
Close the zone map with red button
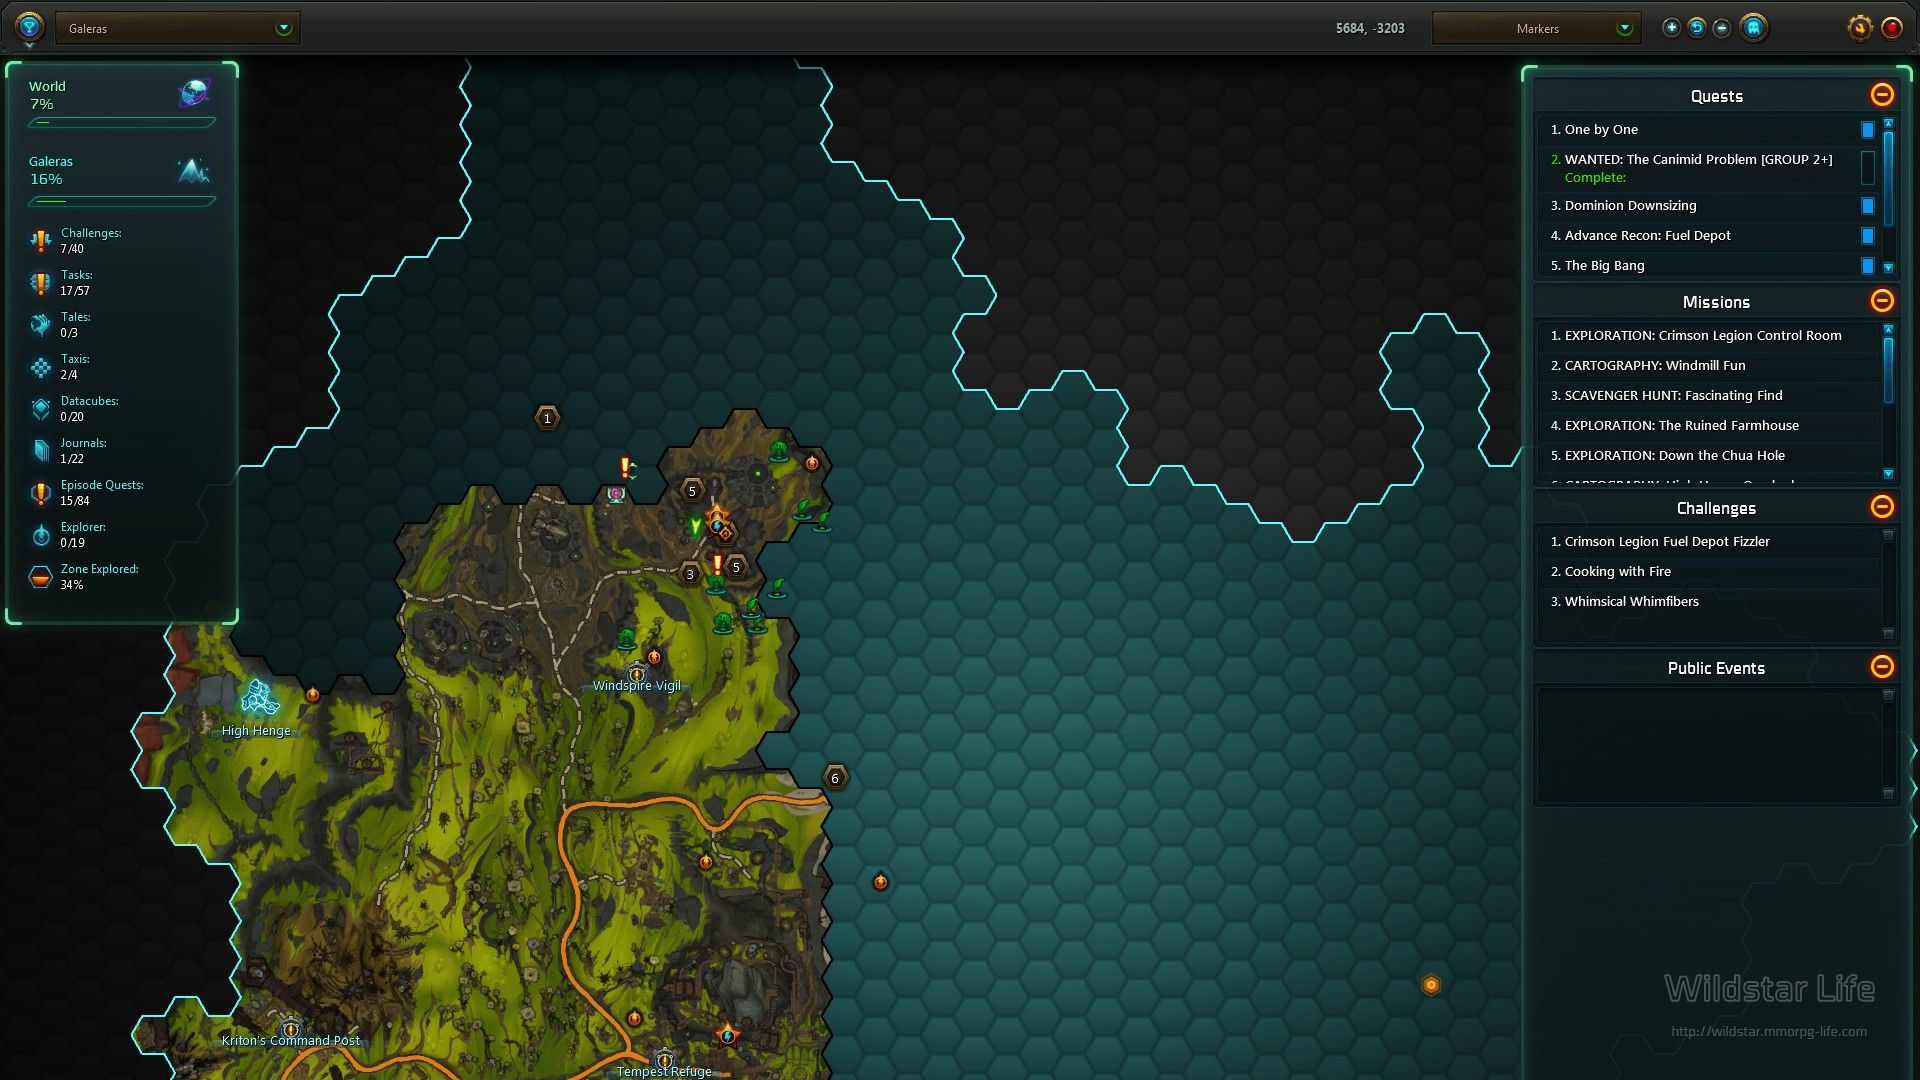(1892, 28)
